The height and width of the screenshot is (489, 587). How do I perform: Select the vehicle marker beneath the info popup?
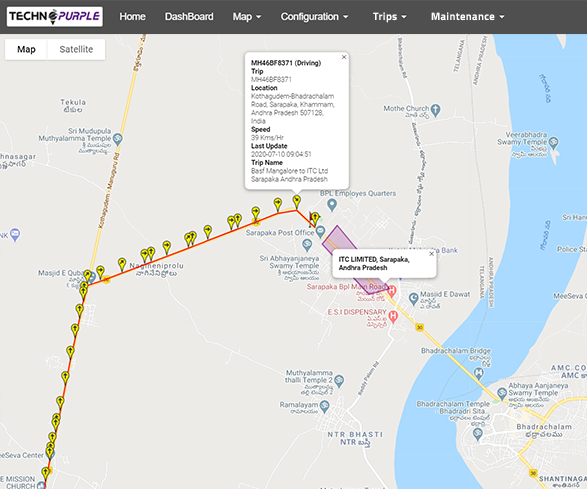(296, 202)
